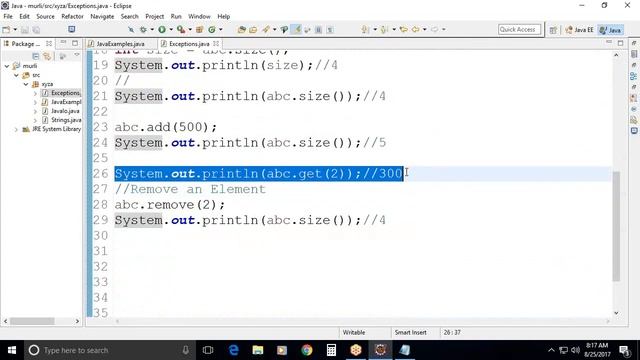
Task: Open the New wizard dropdown arrow
Action: click(15, 29)
